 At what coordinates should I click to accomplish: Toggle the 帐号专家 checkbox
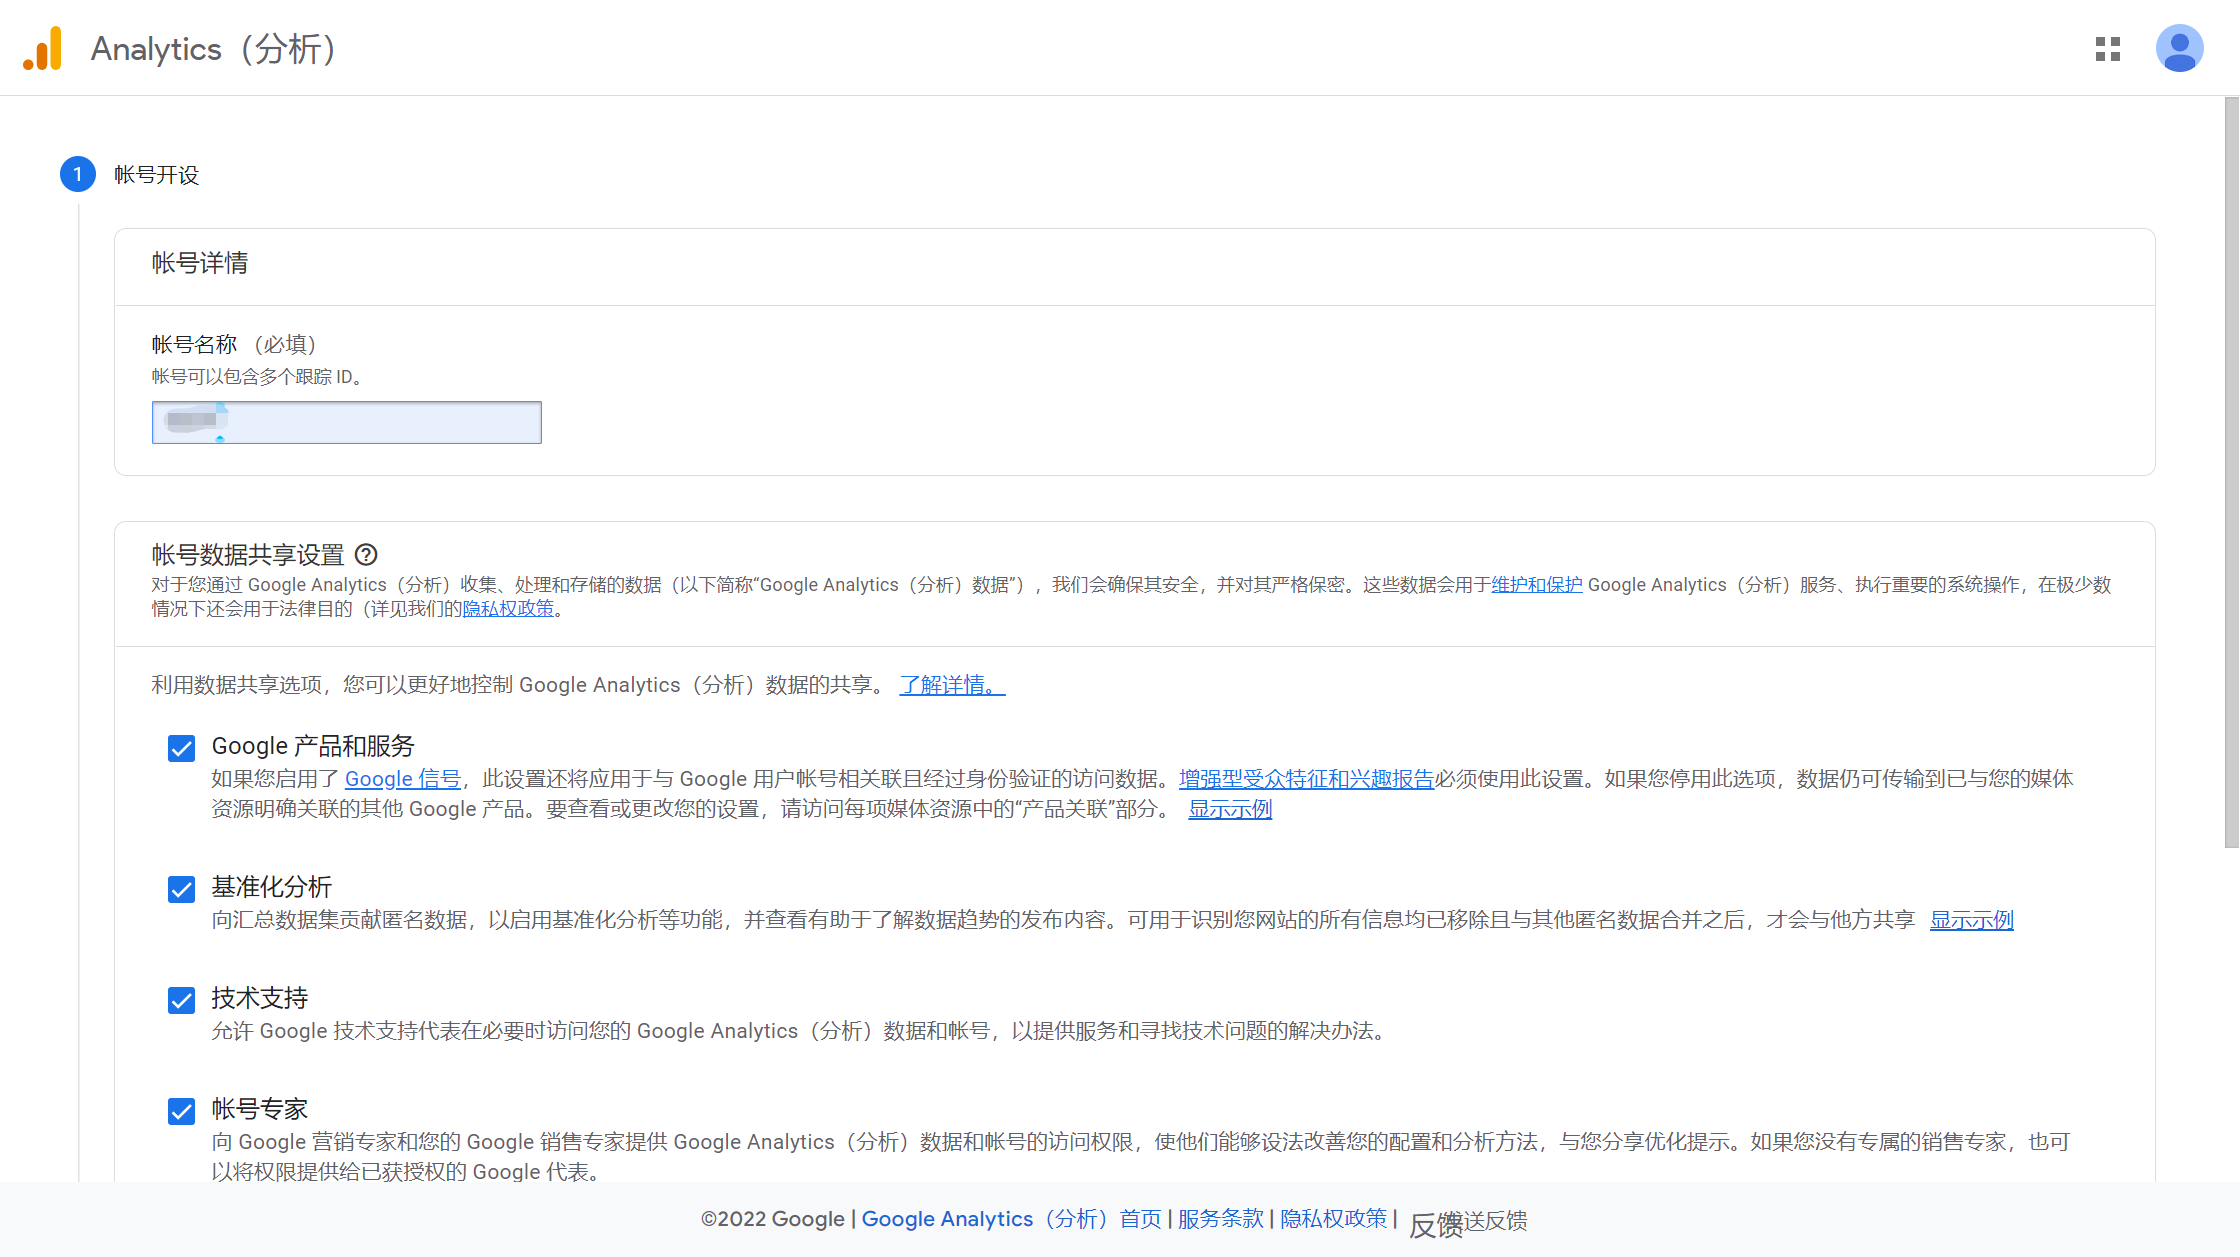pos(181,1111)
